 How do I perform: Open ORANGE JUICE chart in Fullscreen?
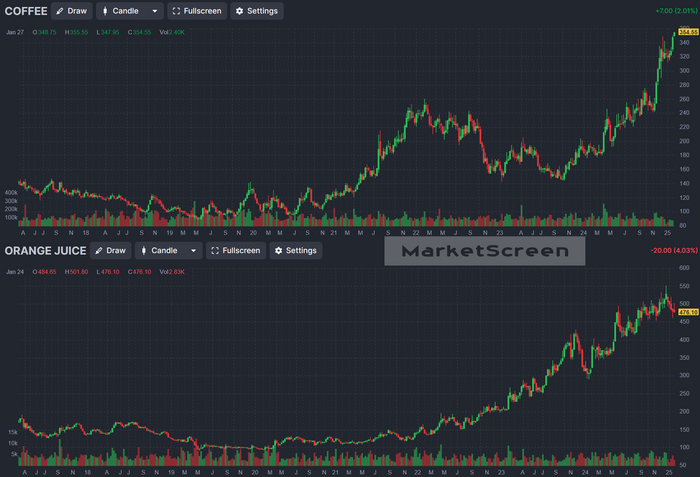click(236, 251)
